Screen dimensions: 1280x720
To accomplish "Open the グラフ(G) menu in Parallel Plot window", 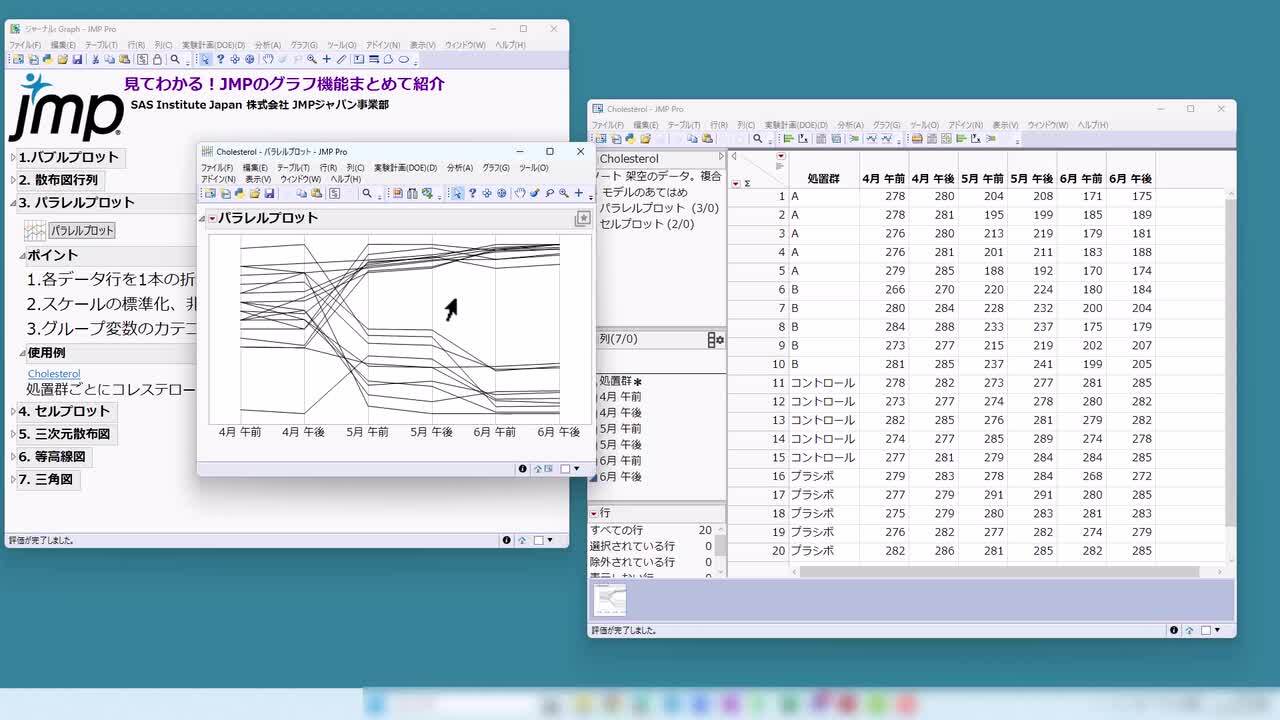I will [x=495, y=168].
